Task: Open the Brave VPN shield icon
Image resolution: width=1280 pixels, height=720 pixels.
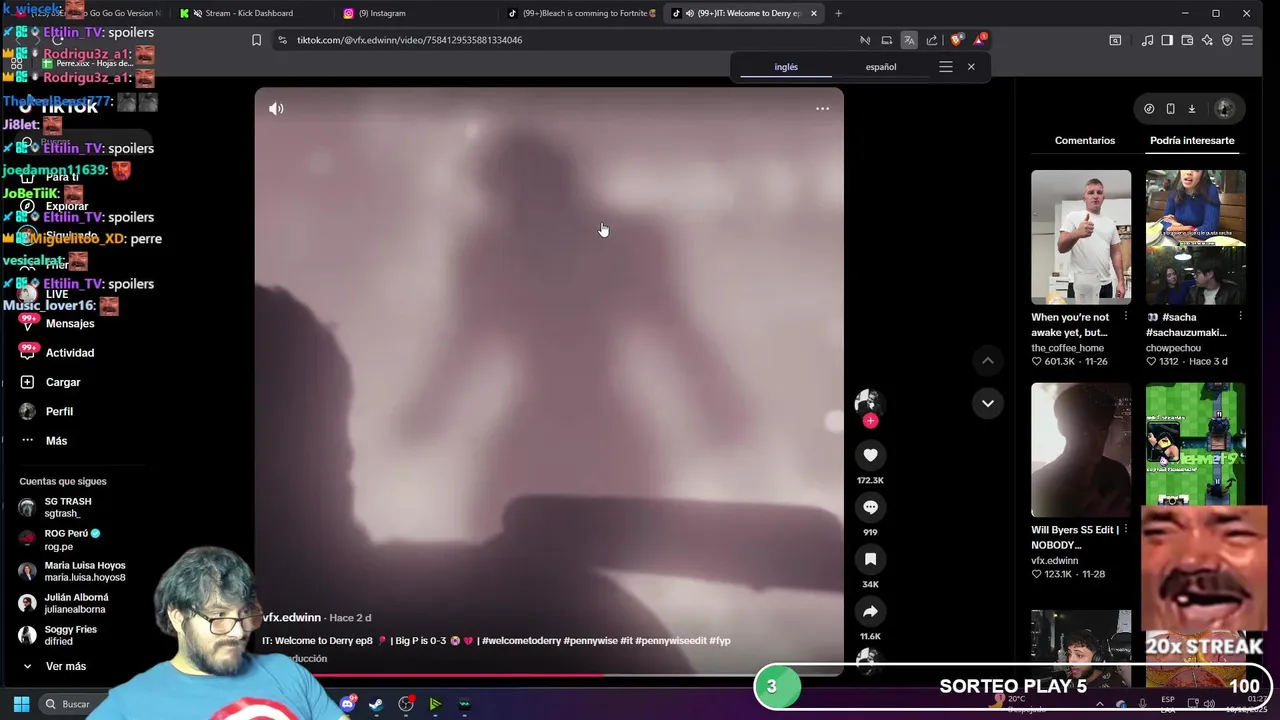Action: click(1227, 40)
